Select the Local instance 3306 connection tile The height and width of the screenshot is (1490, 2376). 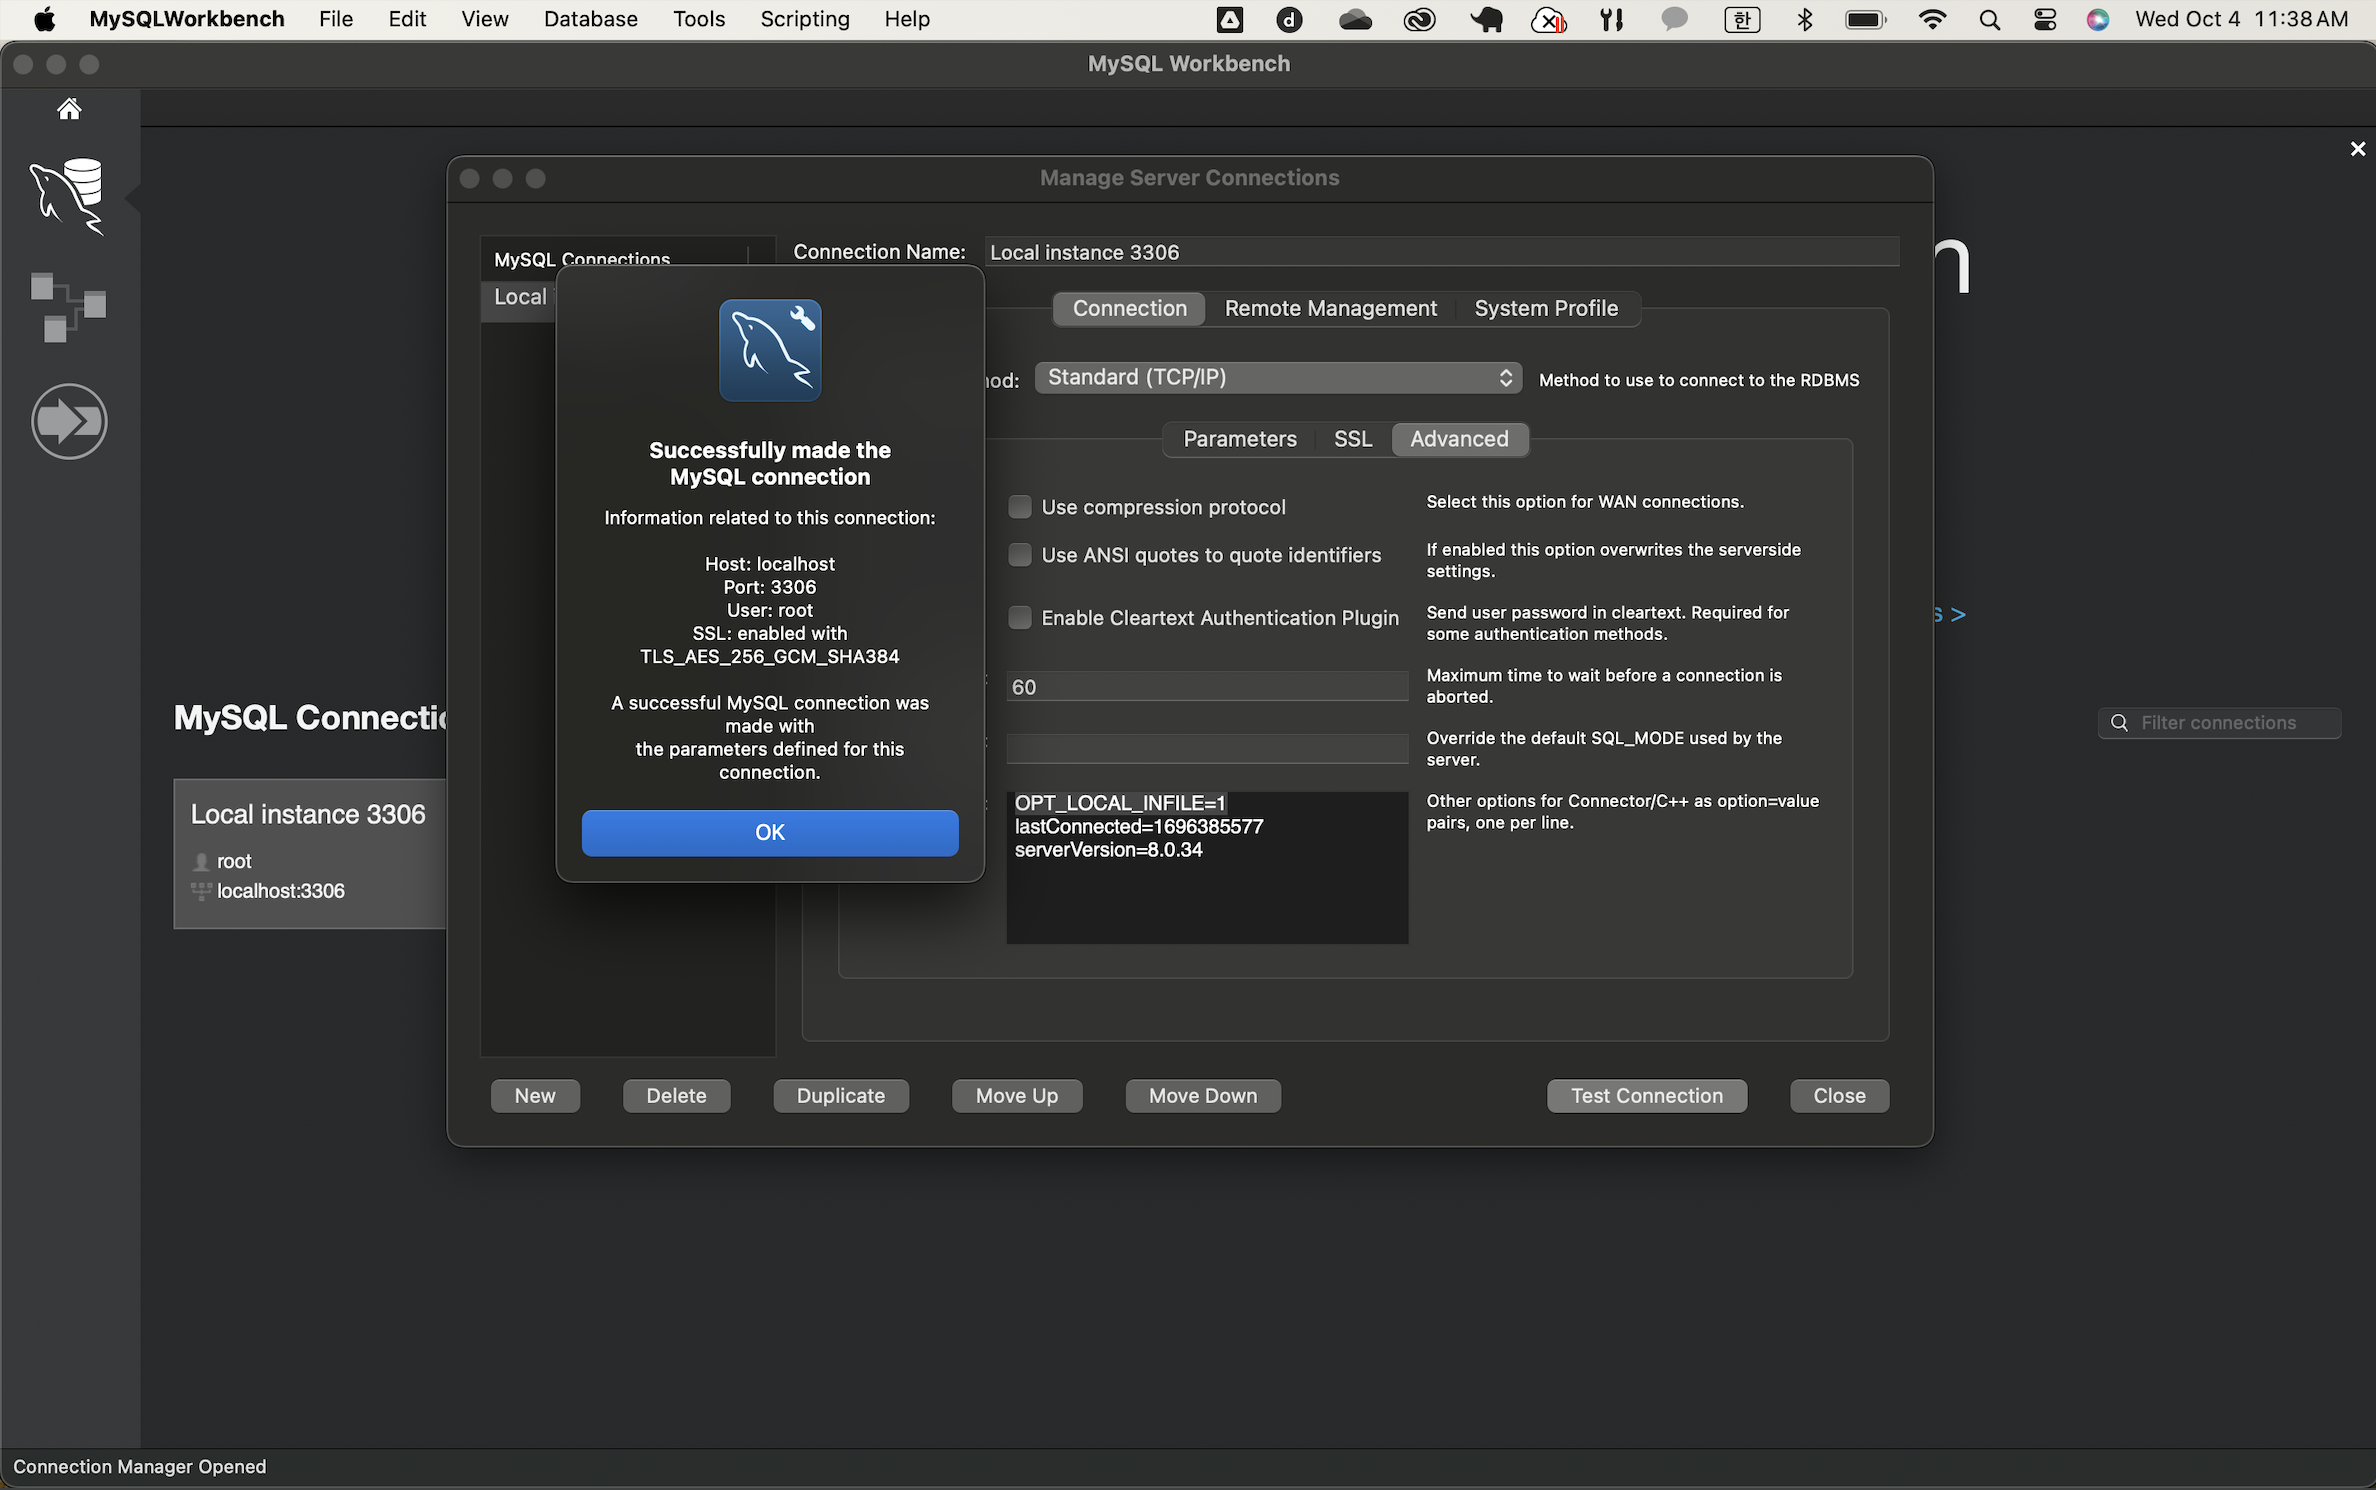click(311, 853)
